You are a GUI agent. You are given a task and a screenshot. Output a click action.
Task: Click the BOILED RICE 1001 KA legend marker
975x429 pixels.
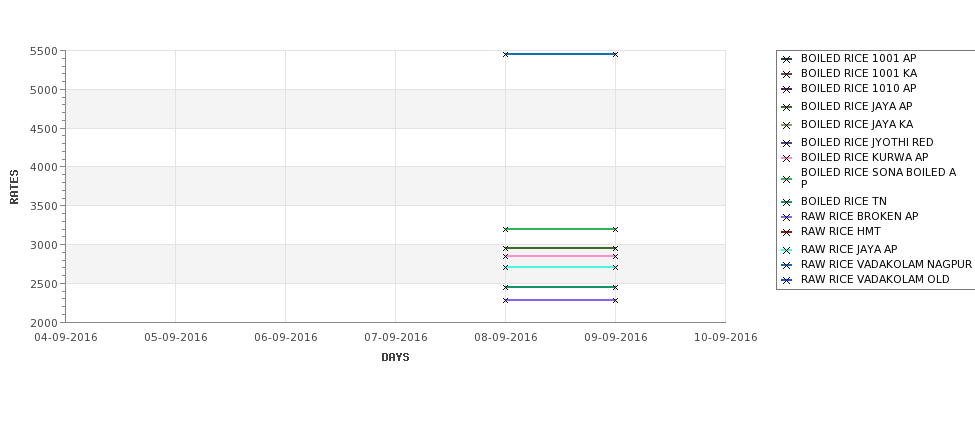pyautogui.click(x=787, y=74)
